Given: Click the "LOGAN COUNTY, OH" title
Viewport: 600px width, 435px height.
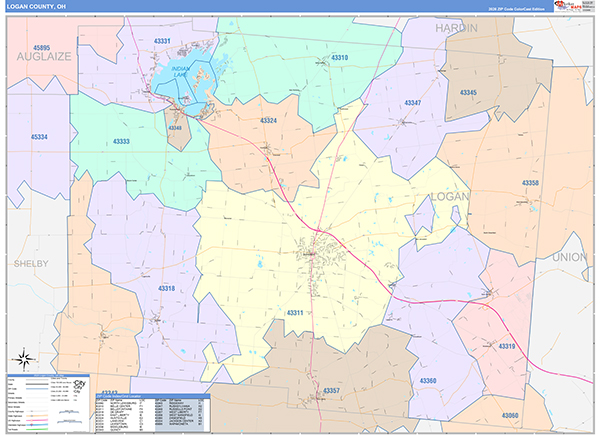Looking at the screenshot, I should pos(36,7).
